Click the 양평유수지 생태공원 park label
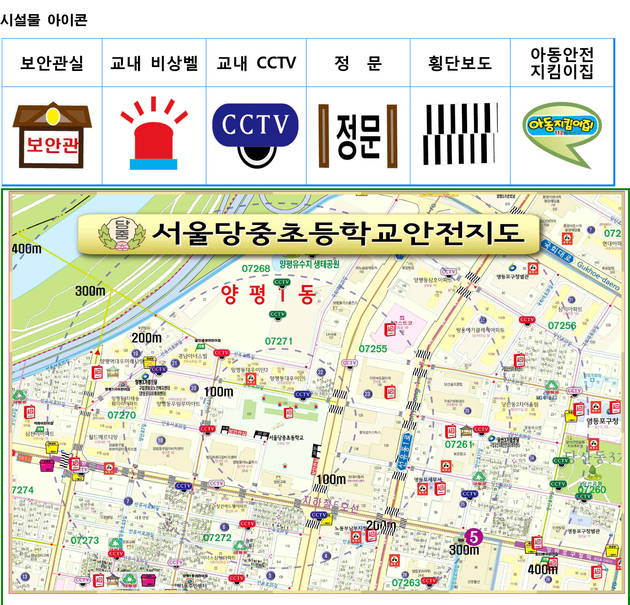The image size is (630, 605). point(309,264)
